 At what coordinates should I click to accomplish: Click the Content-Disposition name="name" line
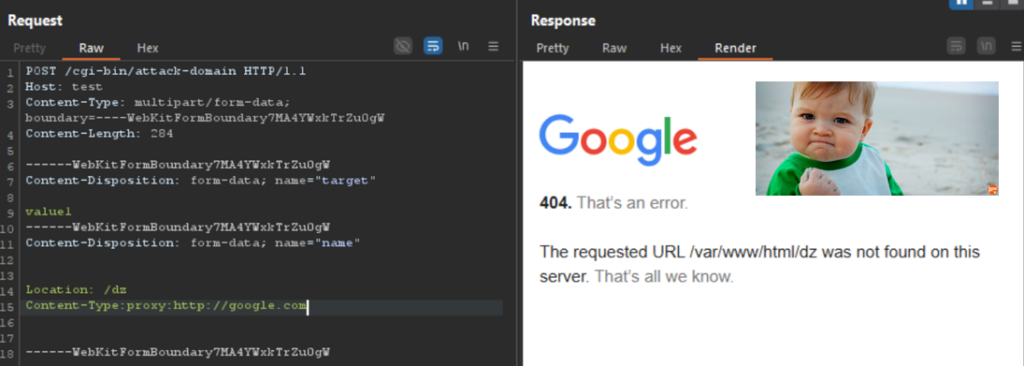[193, 243]
